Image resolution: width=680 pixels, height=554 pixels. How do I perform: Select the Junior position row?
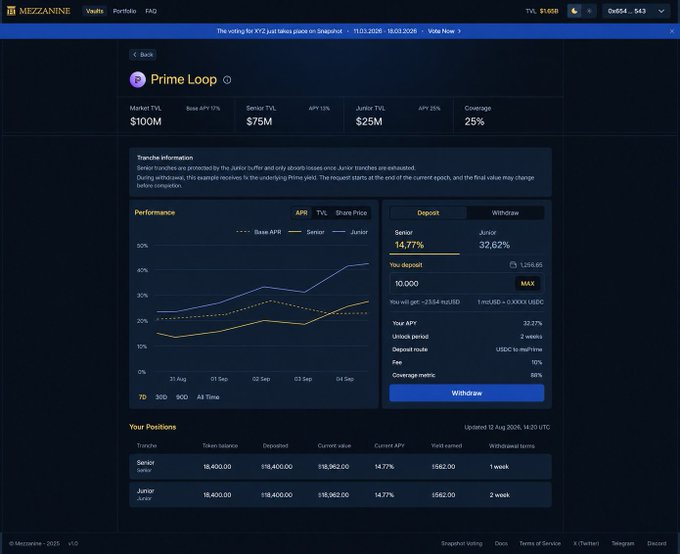point(340,495)
